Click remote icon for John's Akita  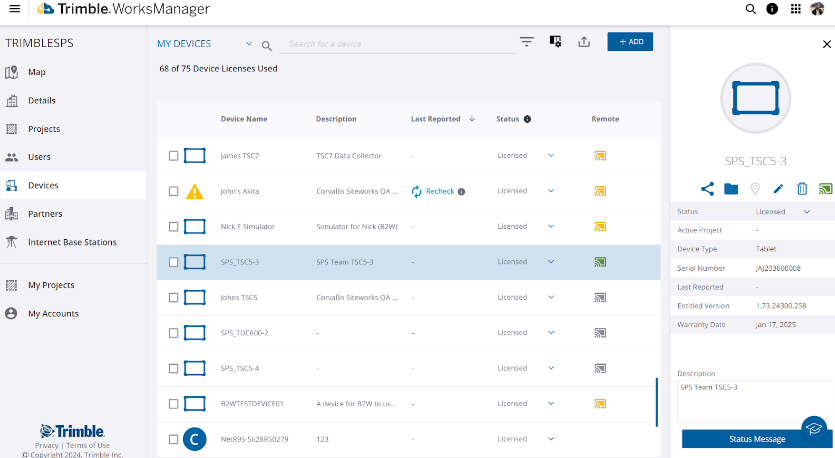click(600, 191)
